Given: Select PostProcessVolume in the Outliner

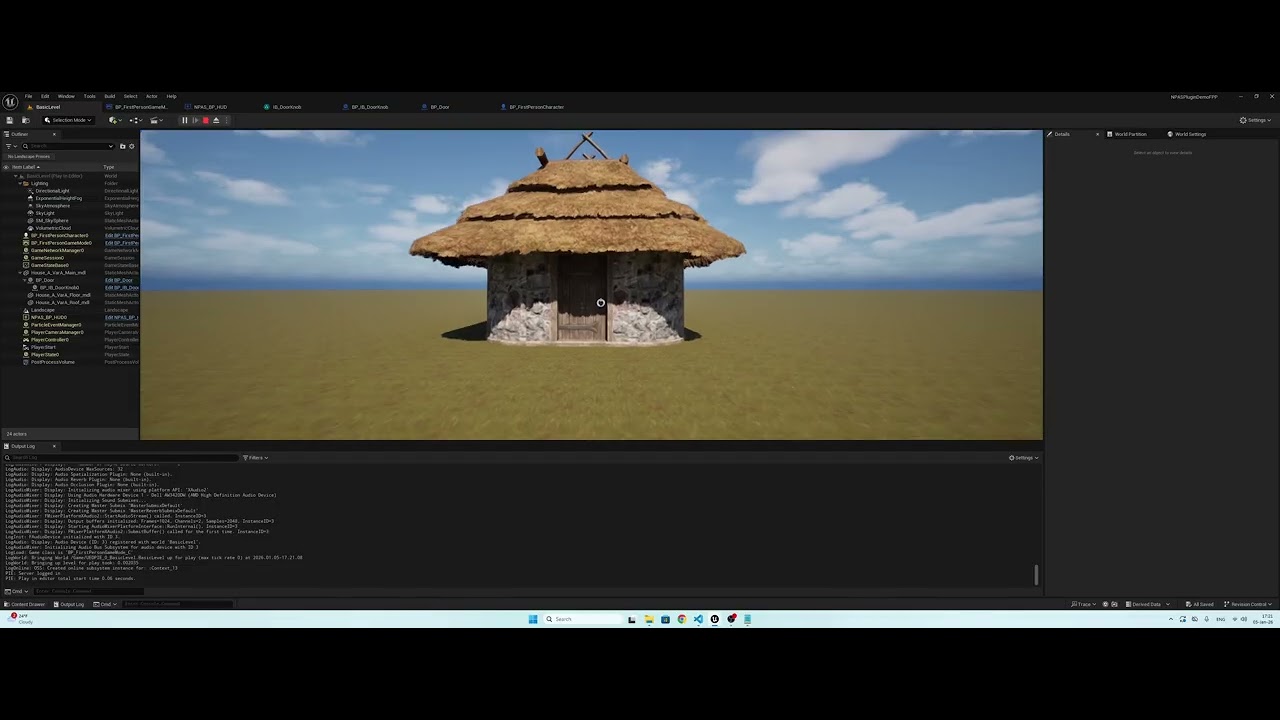Looking at the screenshot, I should pyautogui.click(x=52, y=362).
